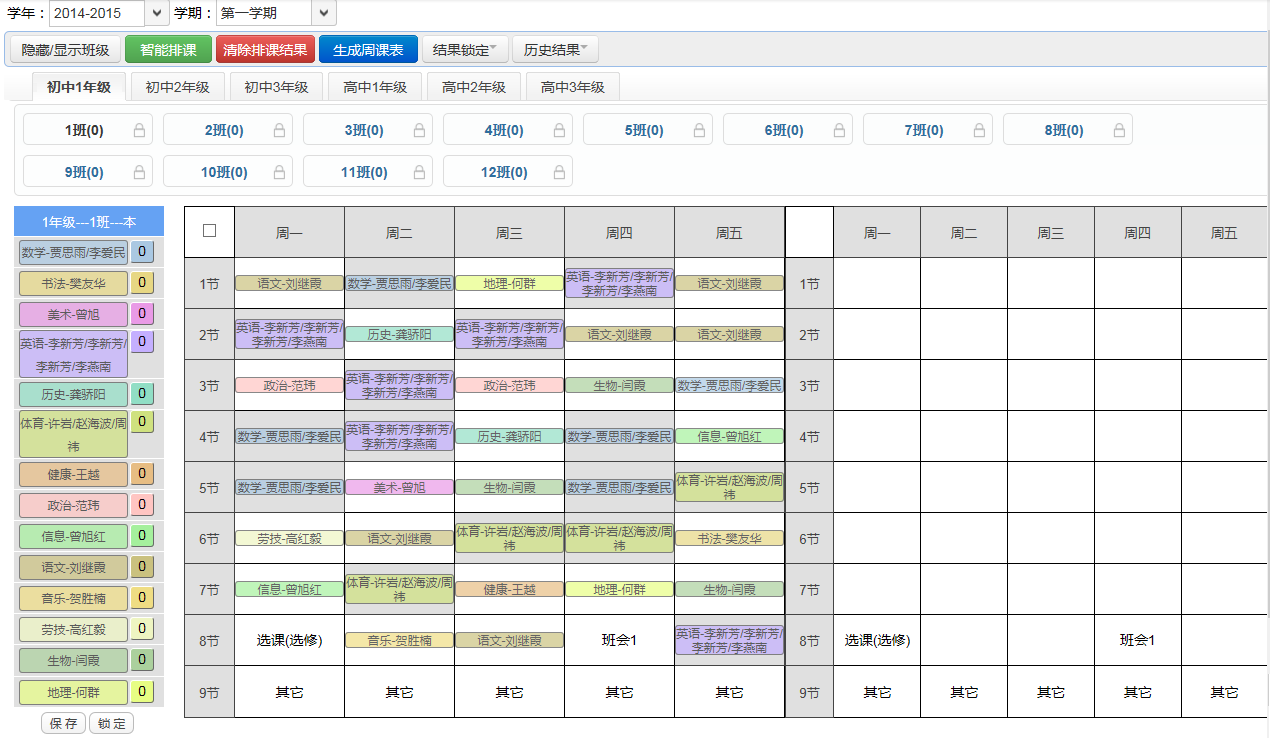
Task: Click 生物-闫霞 lesson in 周四 3节
Action: (x=619, y=385)
